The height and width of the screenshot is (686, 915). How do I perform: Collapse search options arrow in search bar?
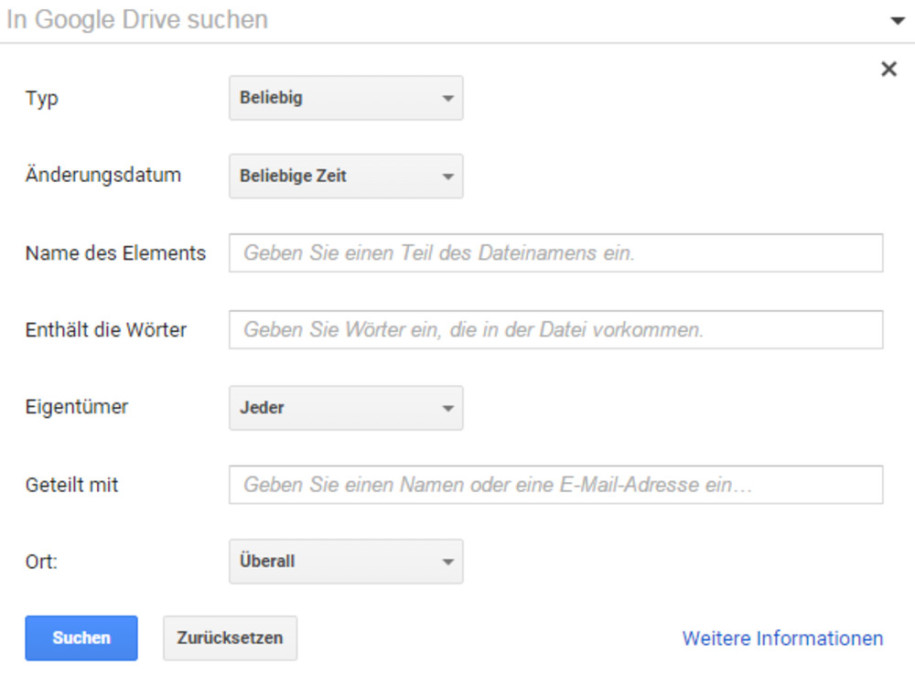pos(897,21)
